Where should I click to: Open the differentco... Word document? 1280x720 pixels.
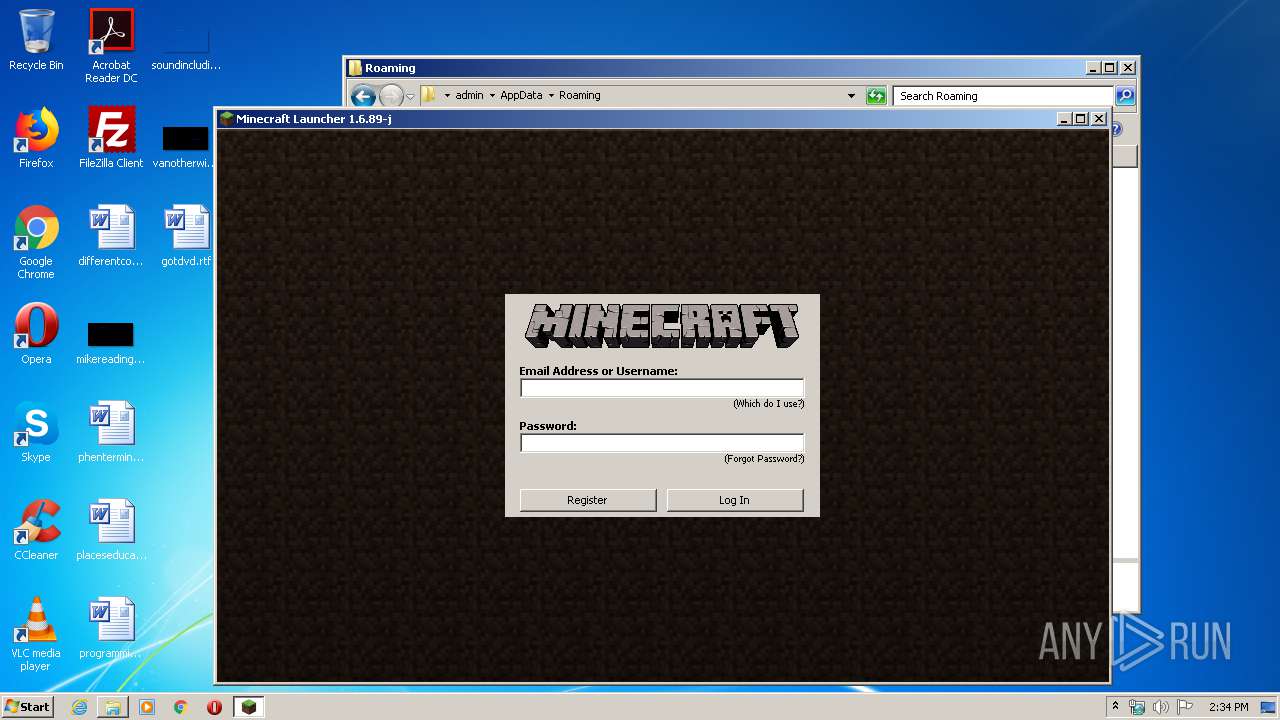tap(111, 236)
